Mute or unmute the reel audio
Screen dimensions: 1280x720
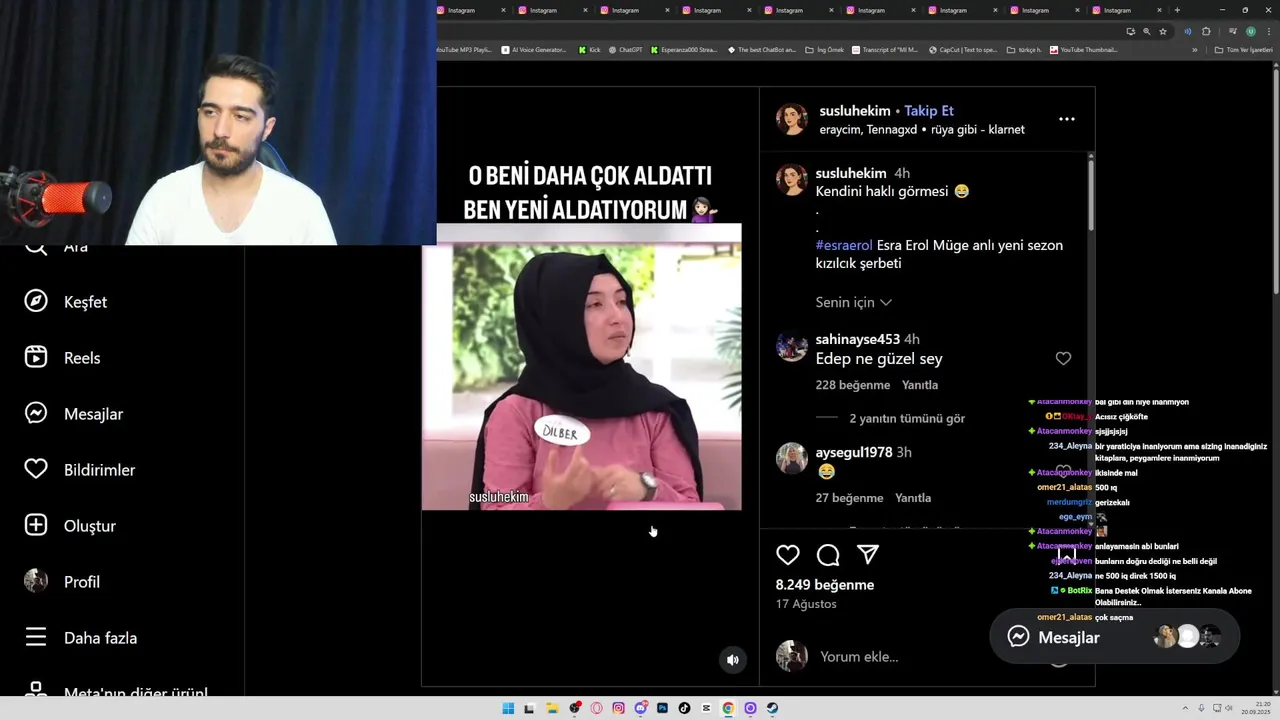733,659
